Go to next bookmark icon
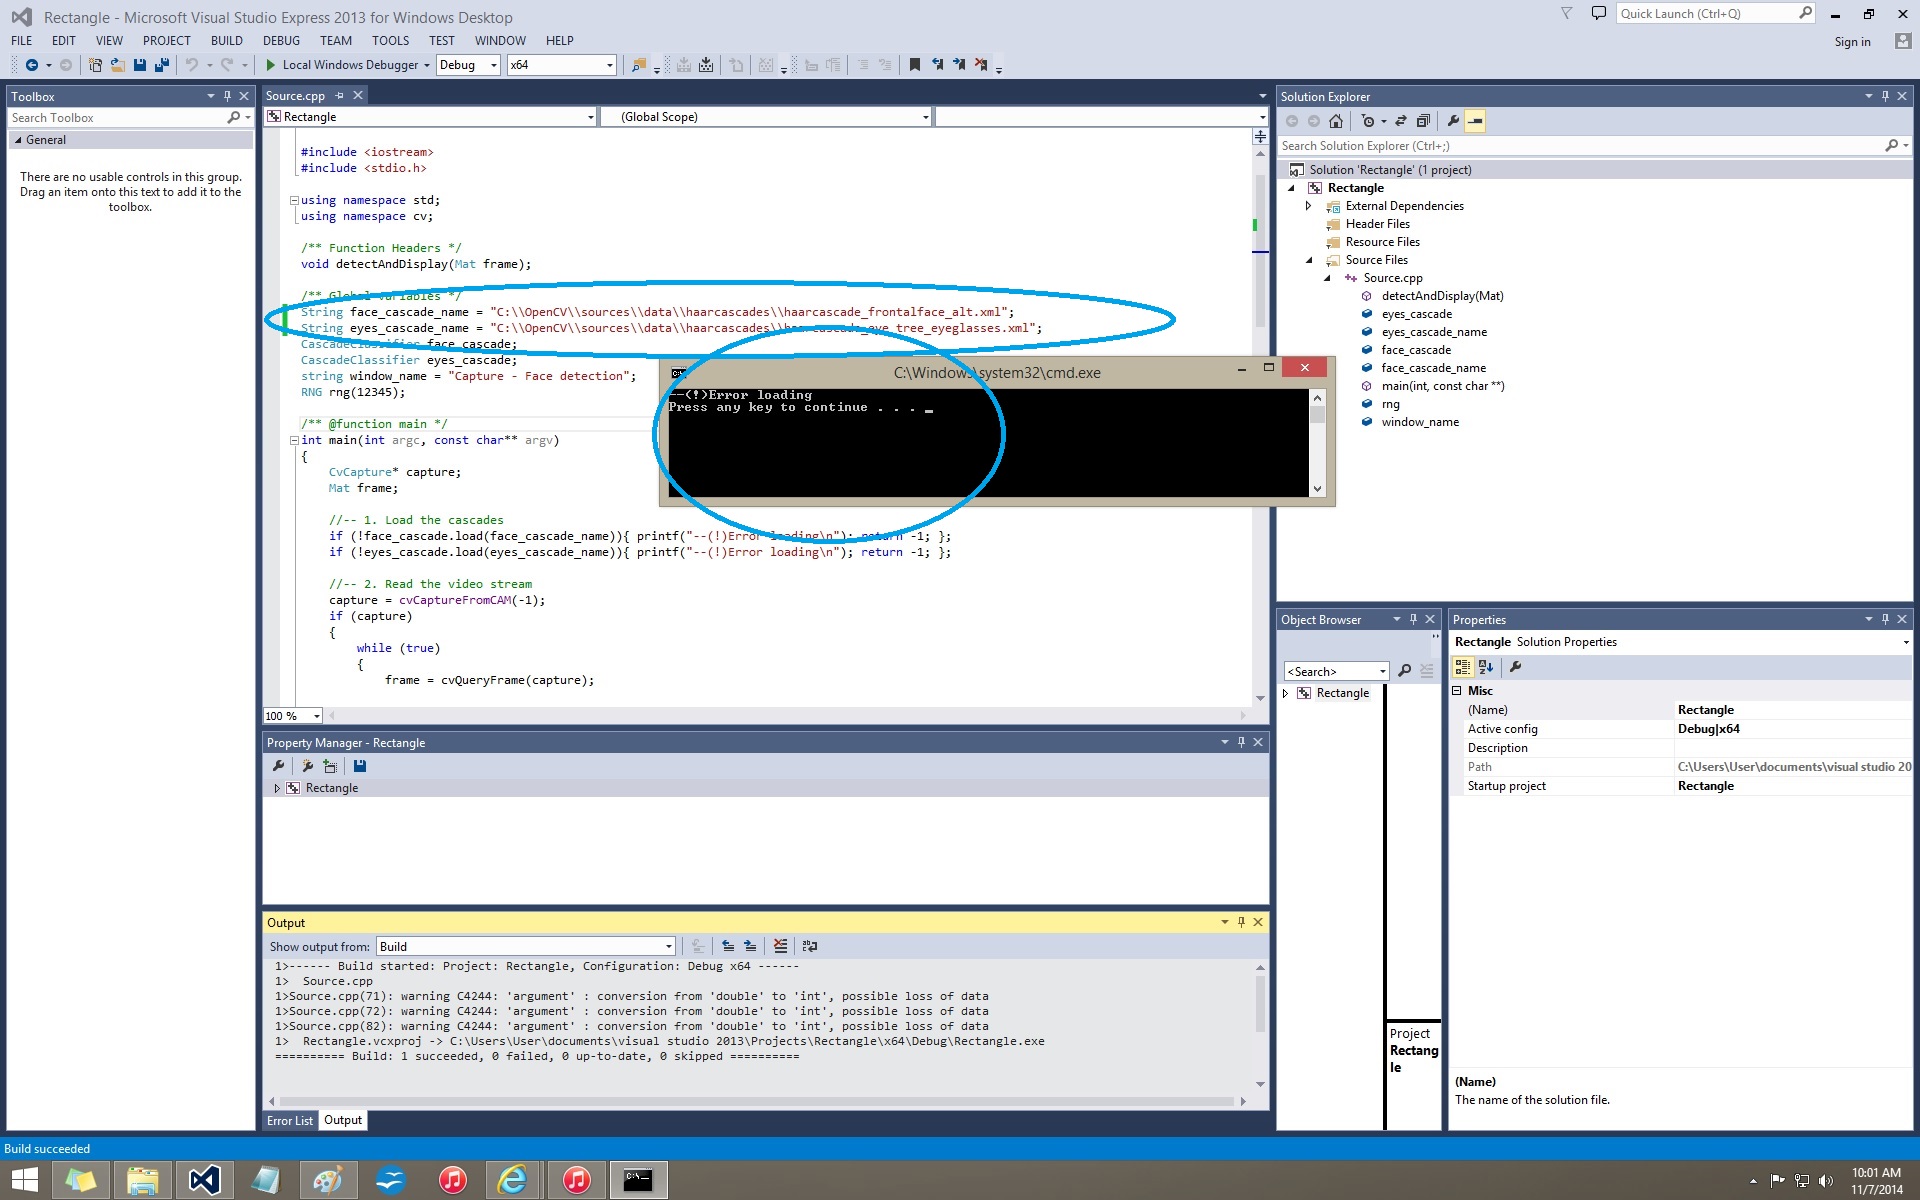 click(x=959, y=65)
